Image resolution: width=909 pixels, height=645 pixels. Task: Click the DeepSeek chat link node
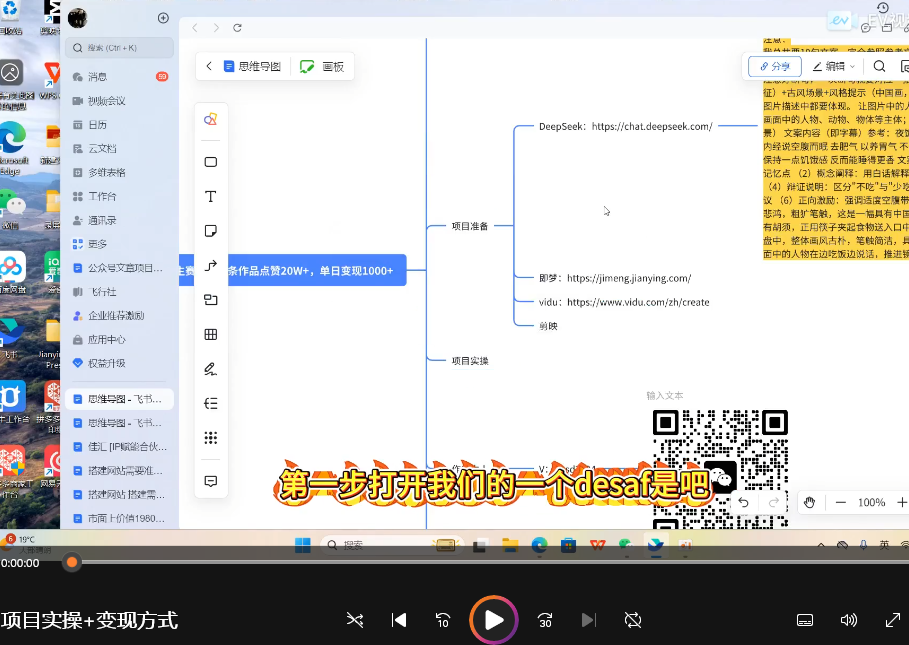click(x=626, y=126)
